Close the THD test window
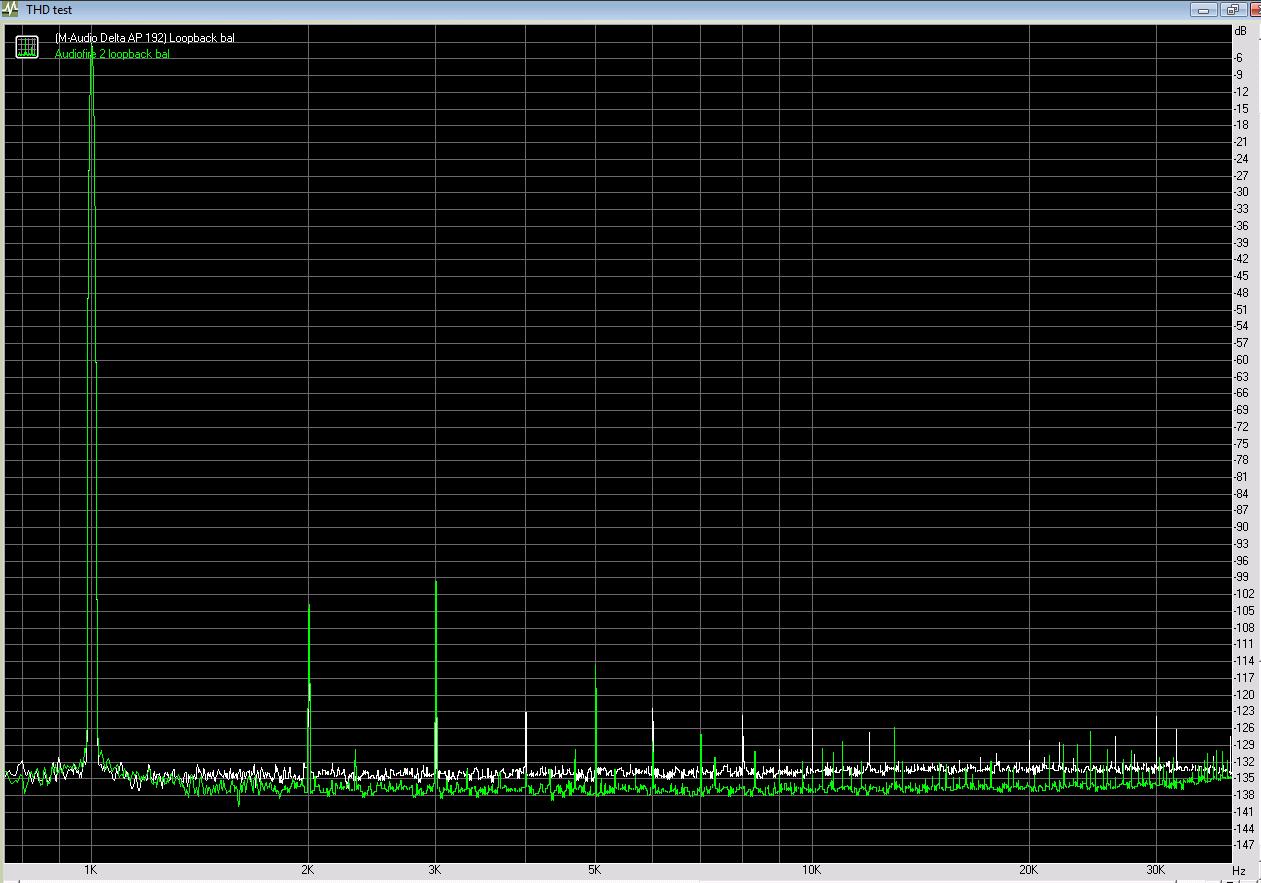This screenshot has width=1261, height=883. [x=1255, y=10]
